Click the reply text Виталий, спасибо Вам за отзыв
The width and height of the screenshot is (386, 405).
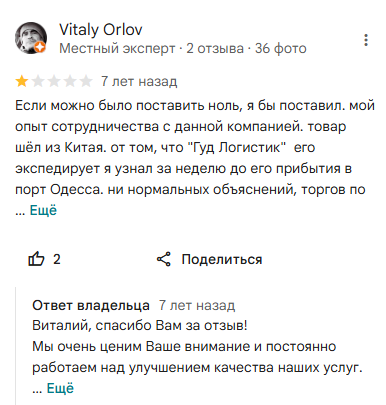(140, 325)
